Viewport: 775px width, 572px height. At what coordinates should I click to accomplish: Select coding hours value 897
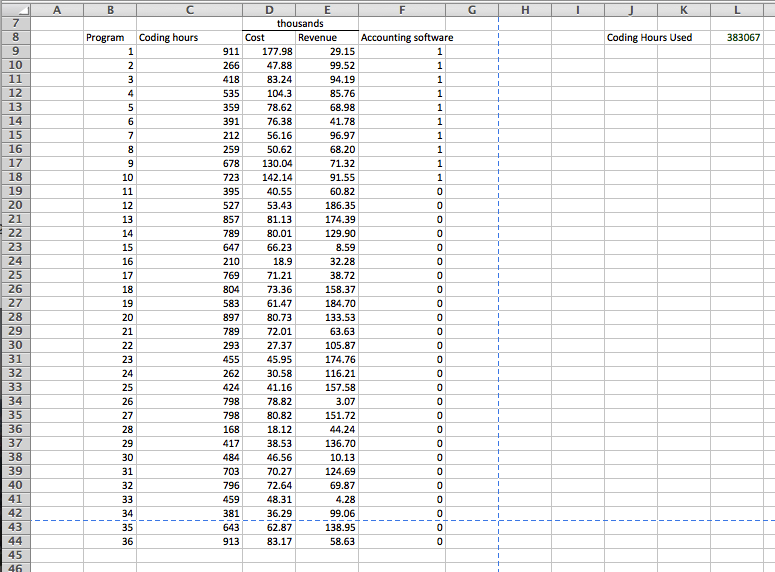click(x=189, y=317)
